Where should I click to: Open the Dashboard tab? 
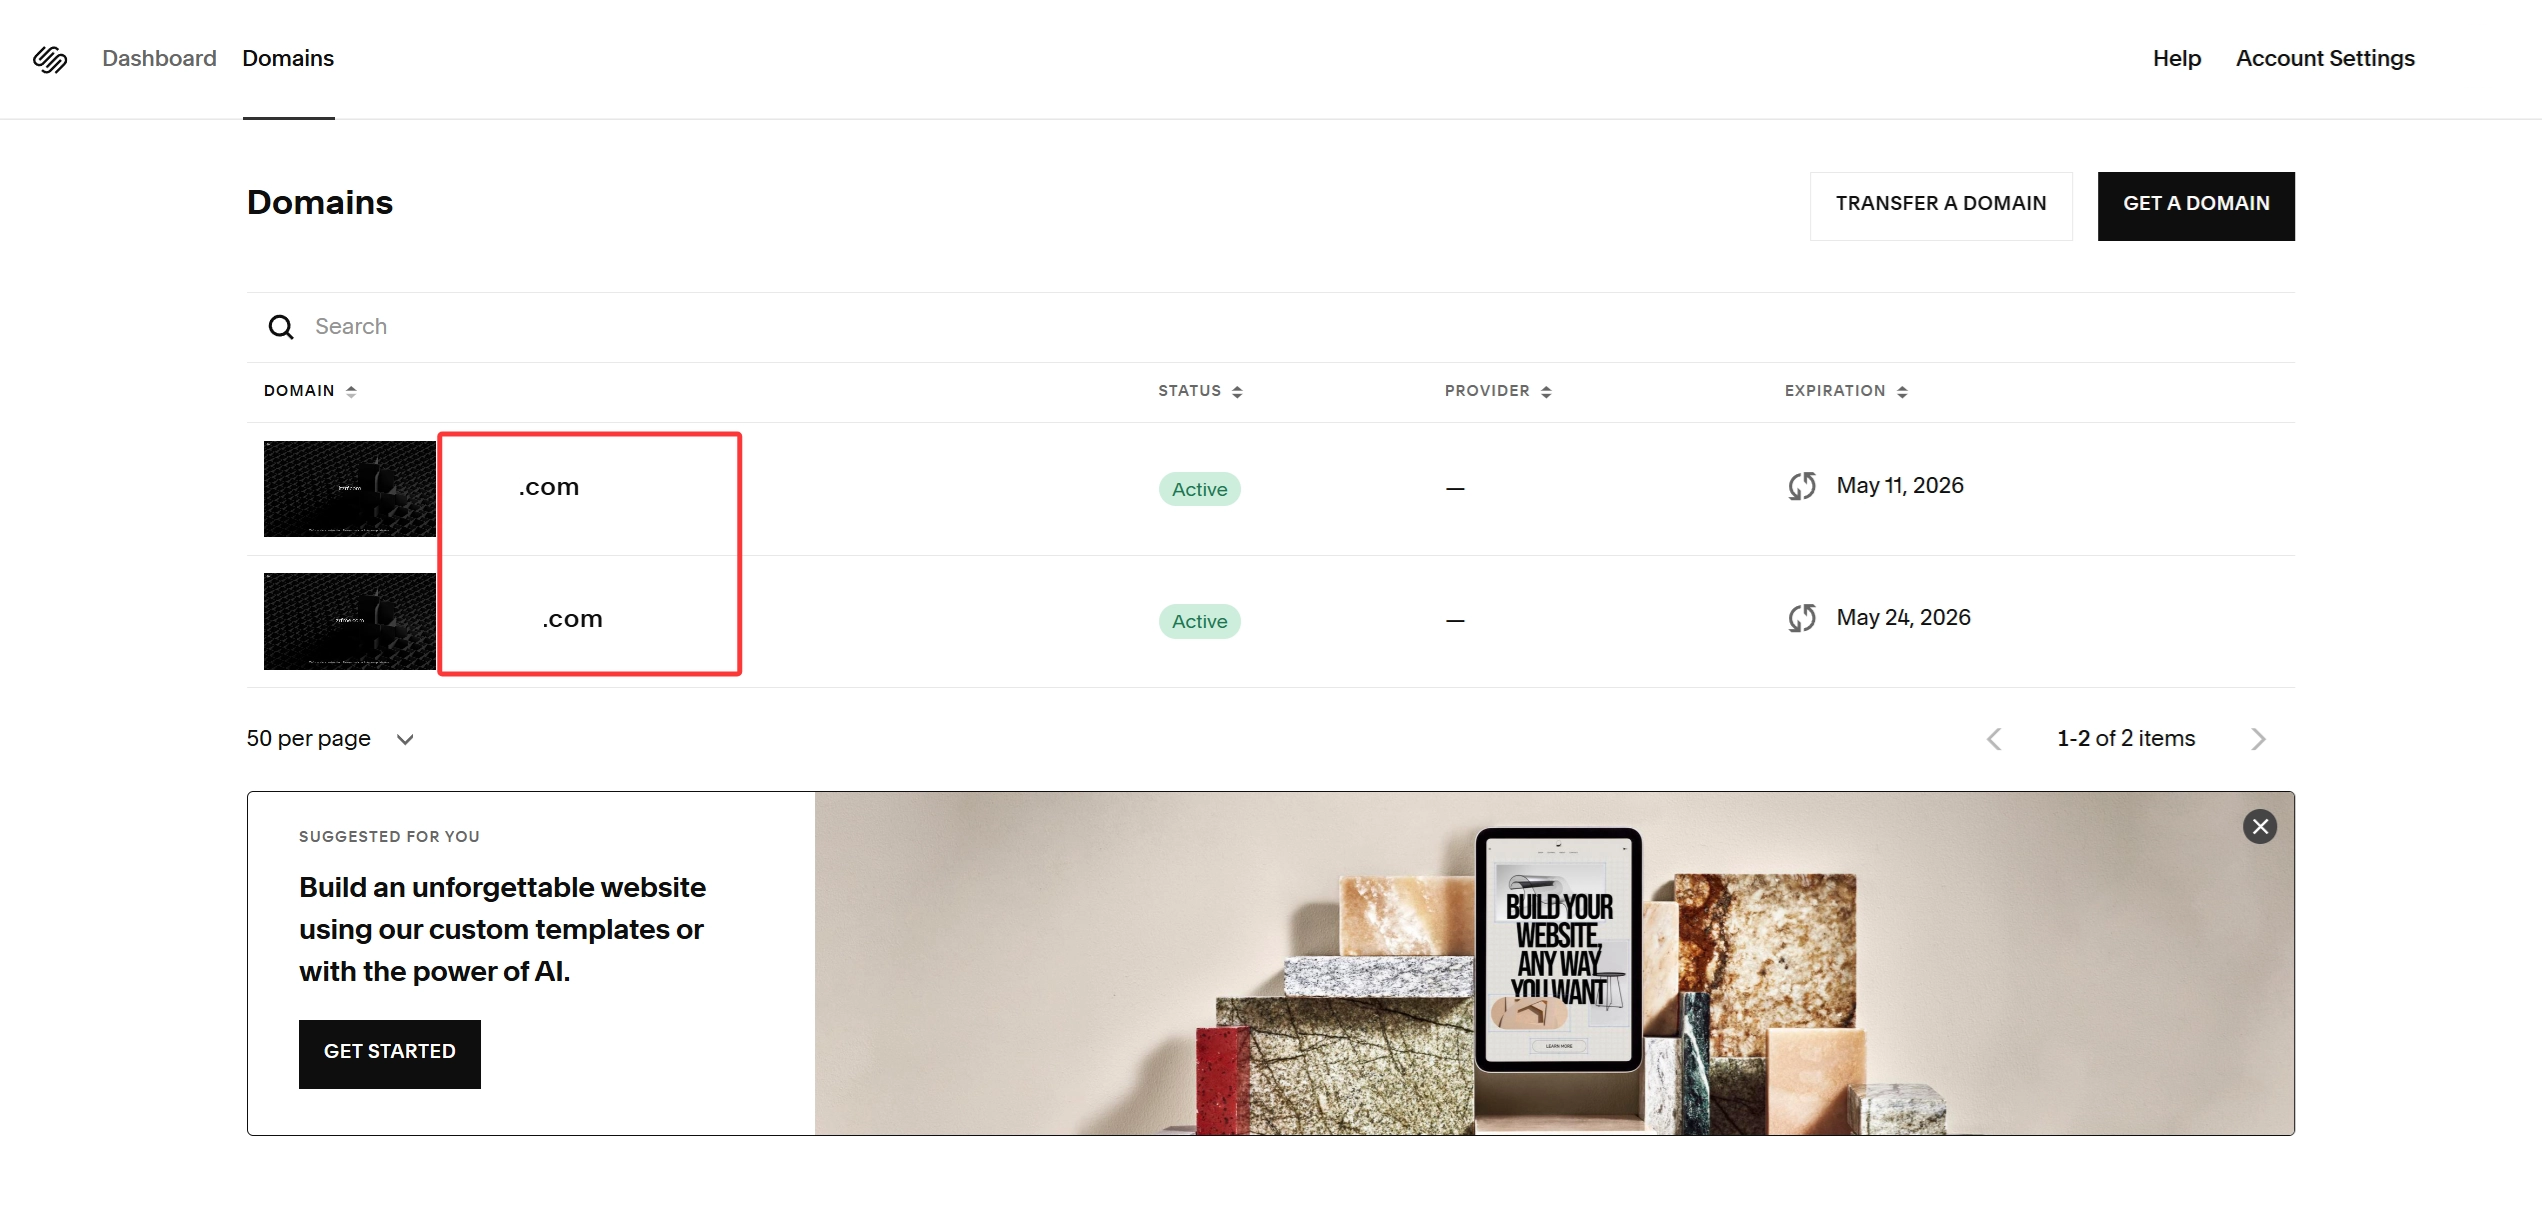[x=159, y=58]
